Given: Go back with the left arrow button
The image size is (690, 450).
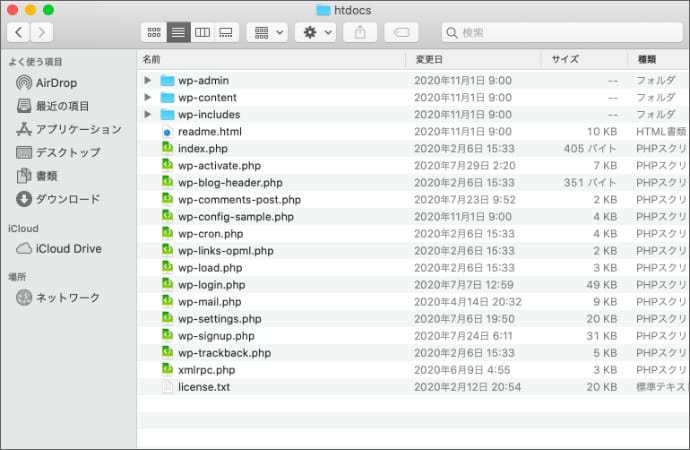Looking at the screenshot, I should point(18,33).
